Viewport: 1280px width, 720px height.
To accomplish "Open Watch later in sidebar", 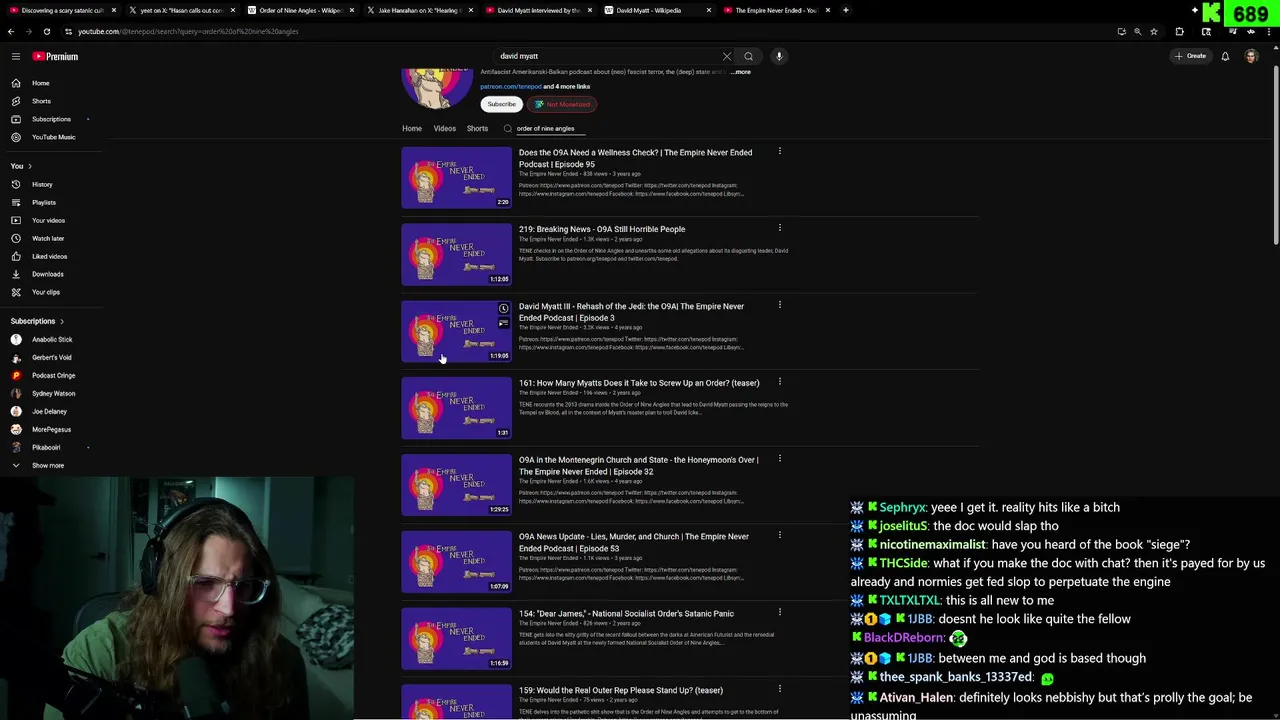I will (x=50, y=238).
